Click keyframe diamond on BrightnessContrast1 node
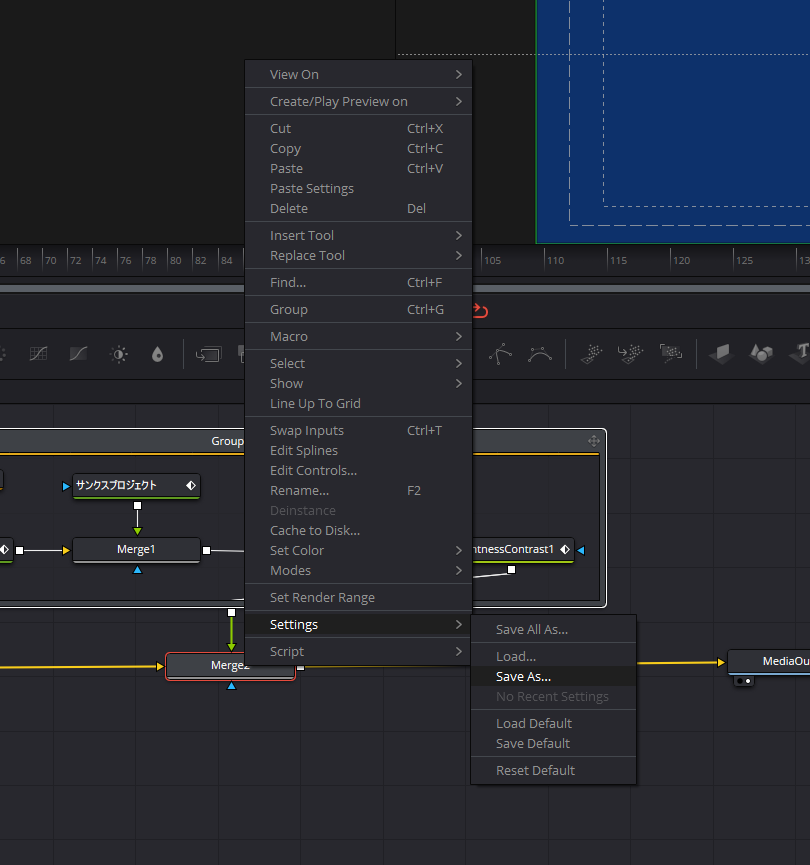The width and height of the screenshot is (810, 865). (564, 549)
